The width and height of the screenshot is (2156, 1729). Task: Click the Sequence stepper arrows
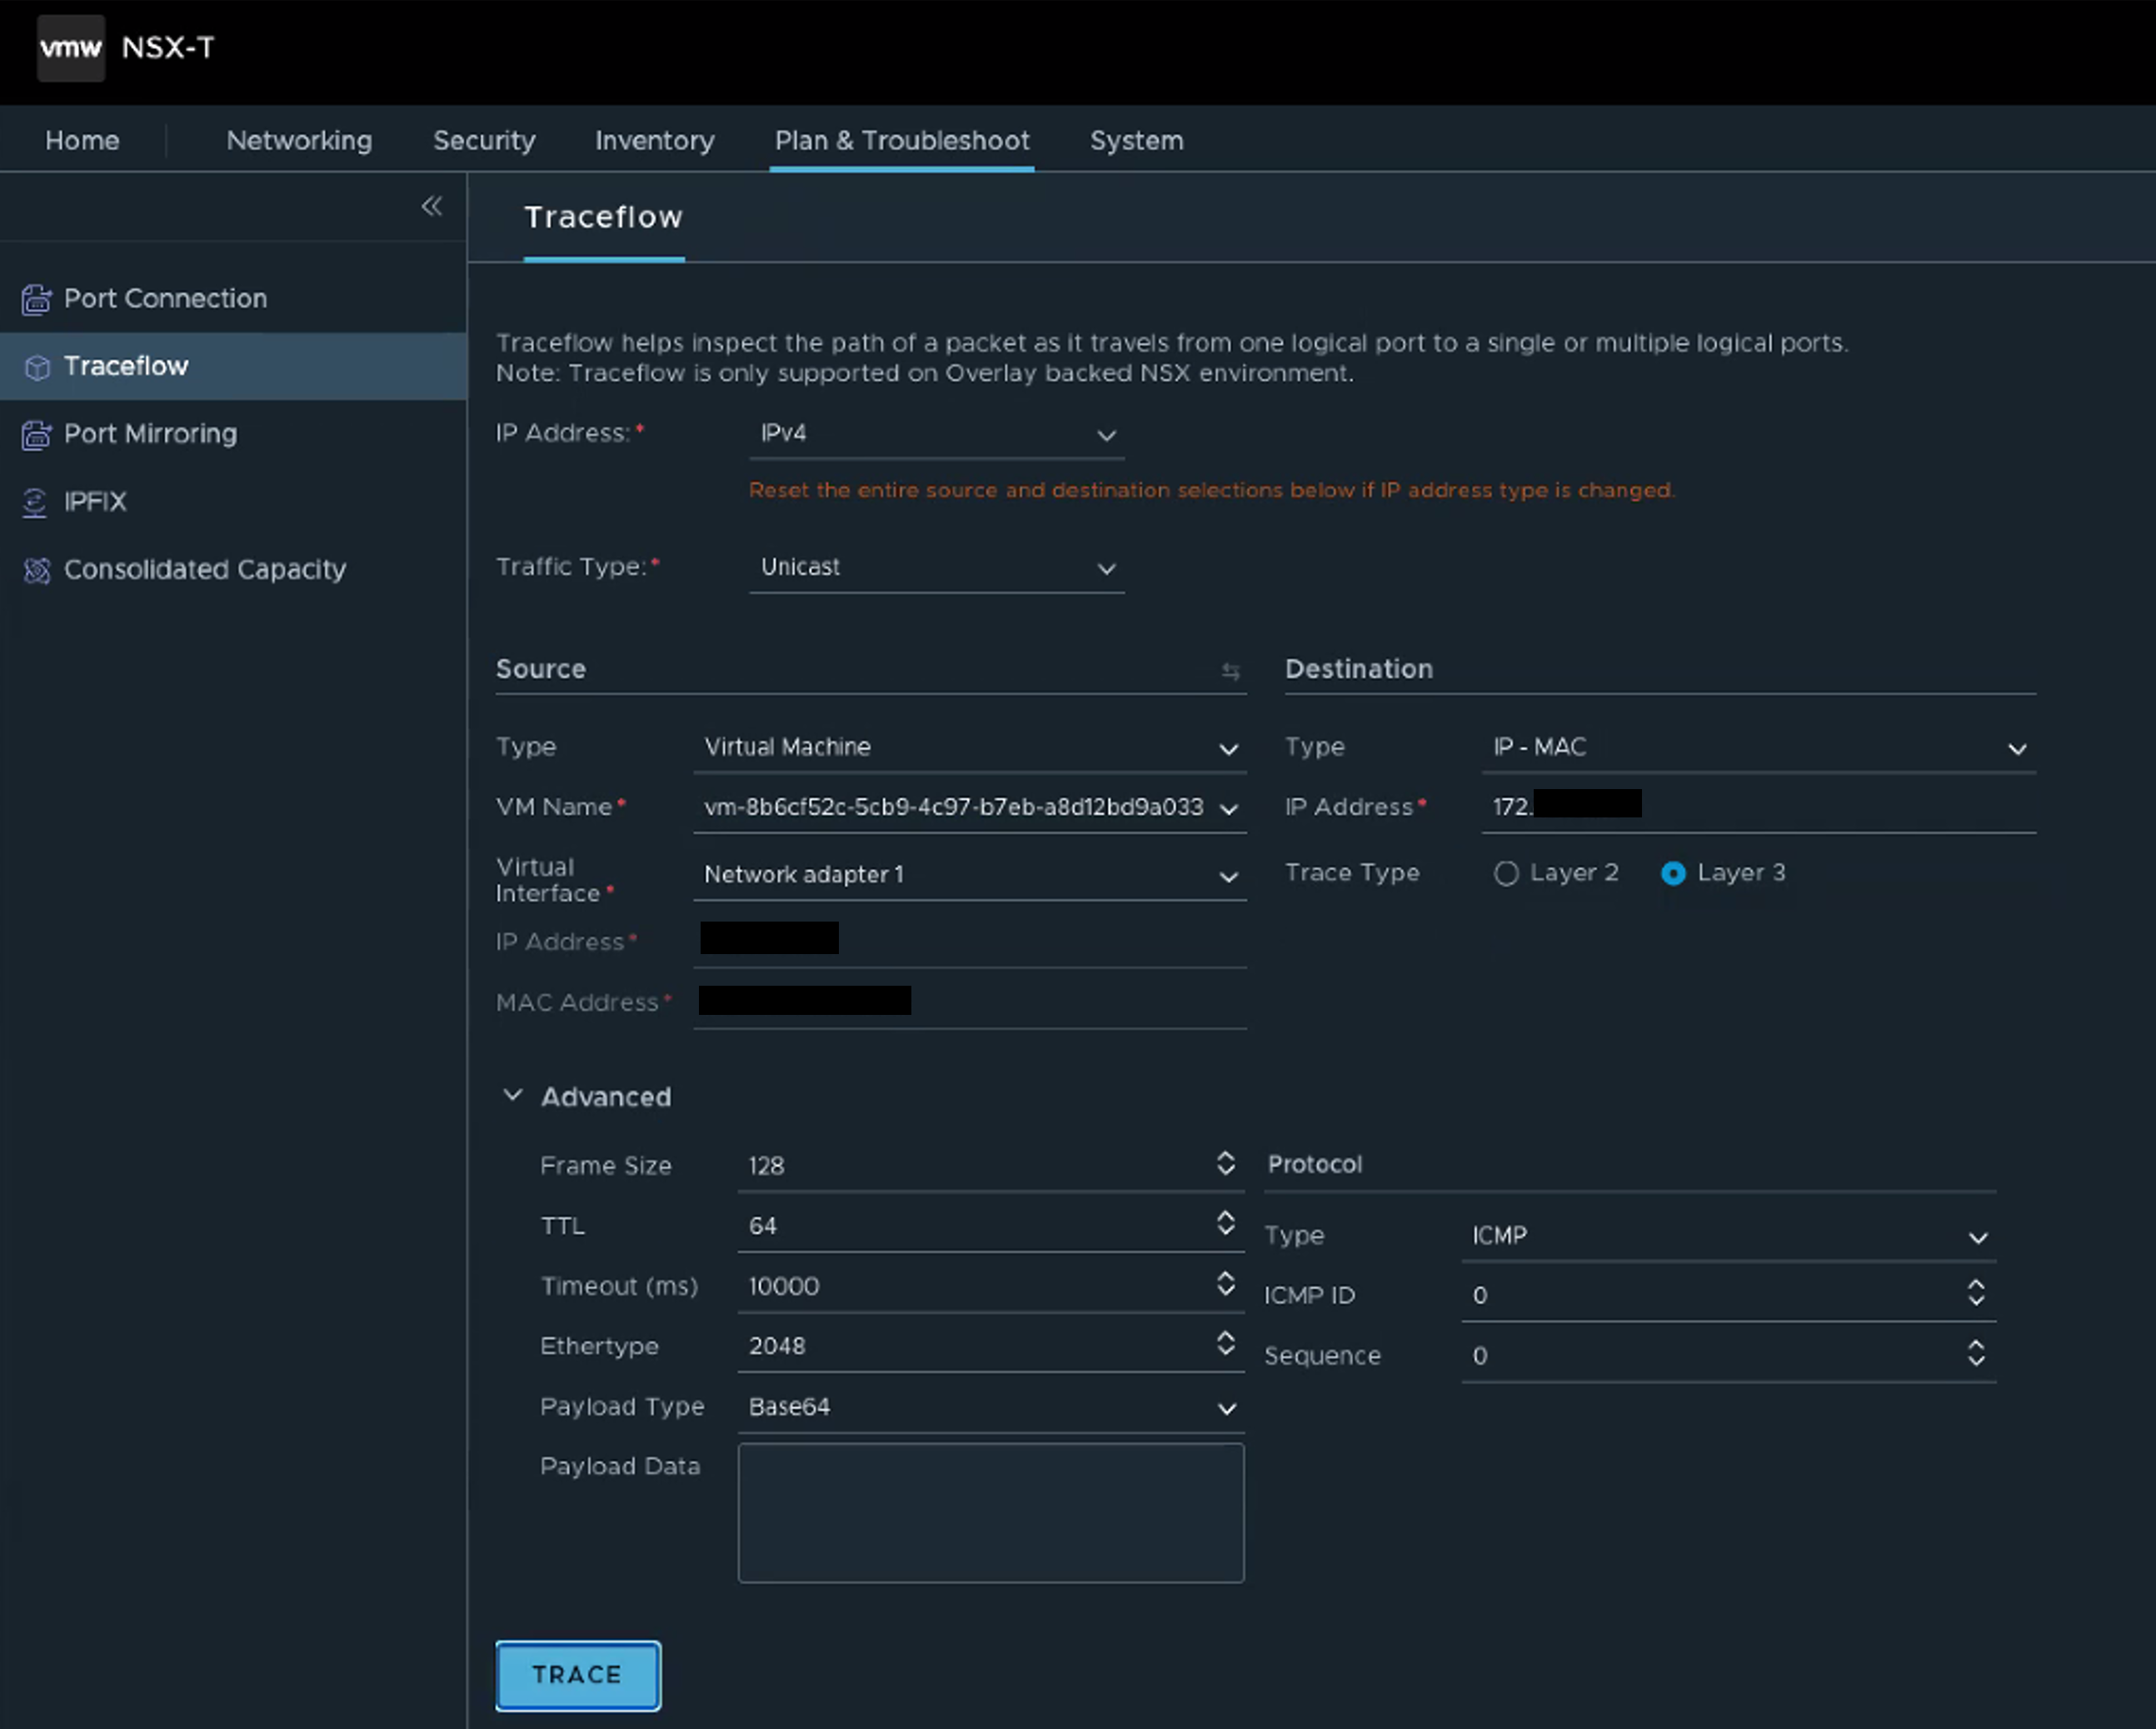coord(1976,1353)
